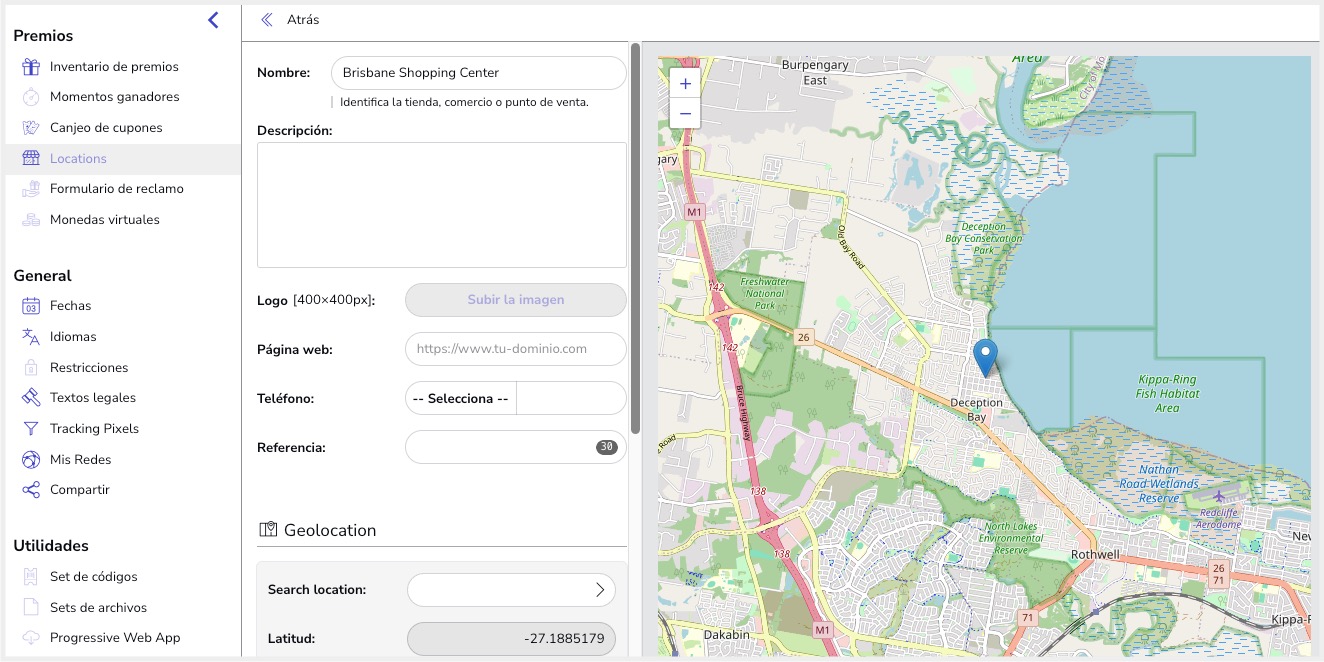The image size is (1324, 662).
Task: Open Idiomas using the translate icon
Action: (x=31, y=337)
